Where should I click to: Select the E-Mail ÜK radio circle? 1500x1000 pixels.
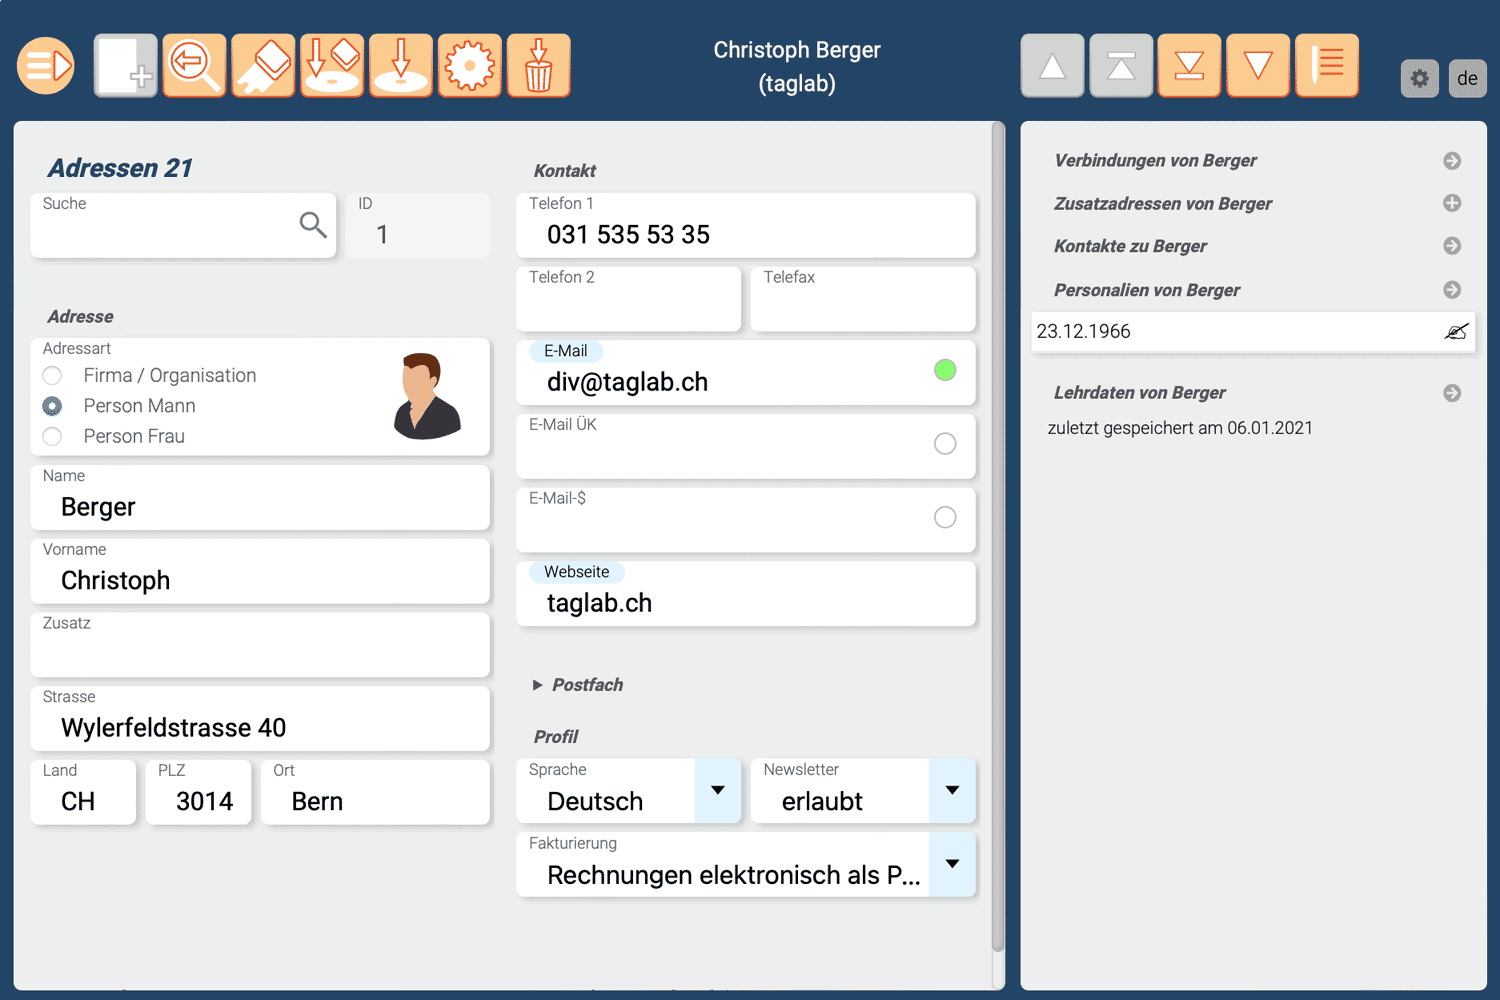(x=945, y=444)
